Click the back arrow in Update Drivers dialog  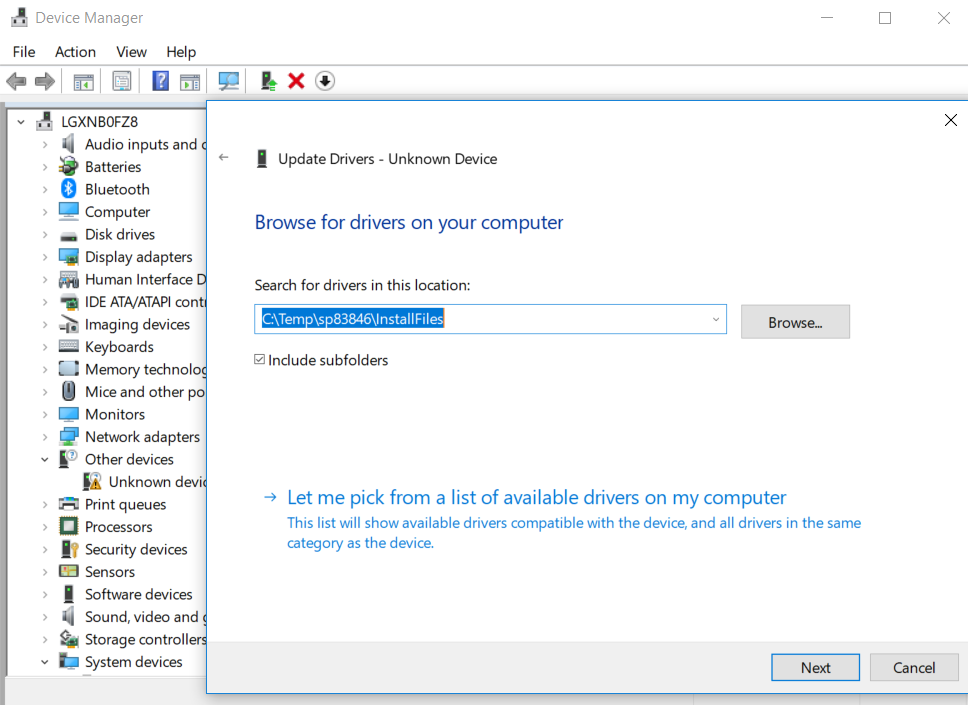224,158
